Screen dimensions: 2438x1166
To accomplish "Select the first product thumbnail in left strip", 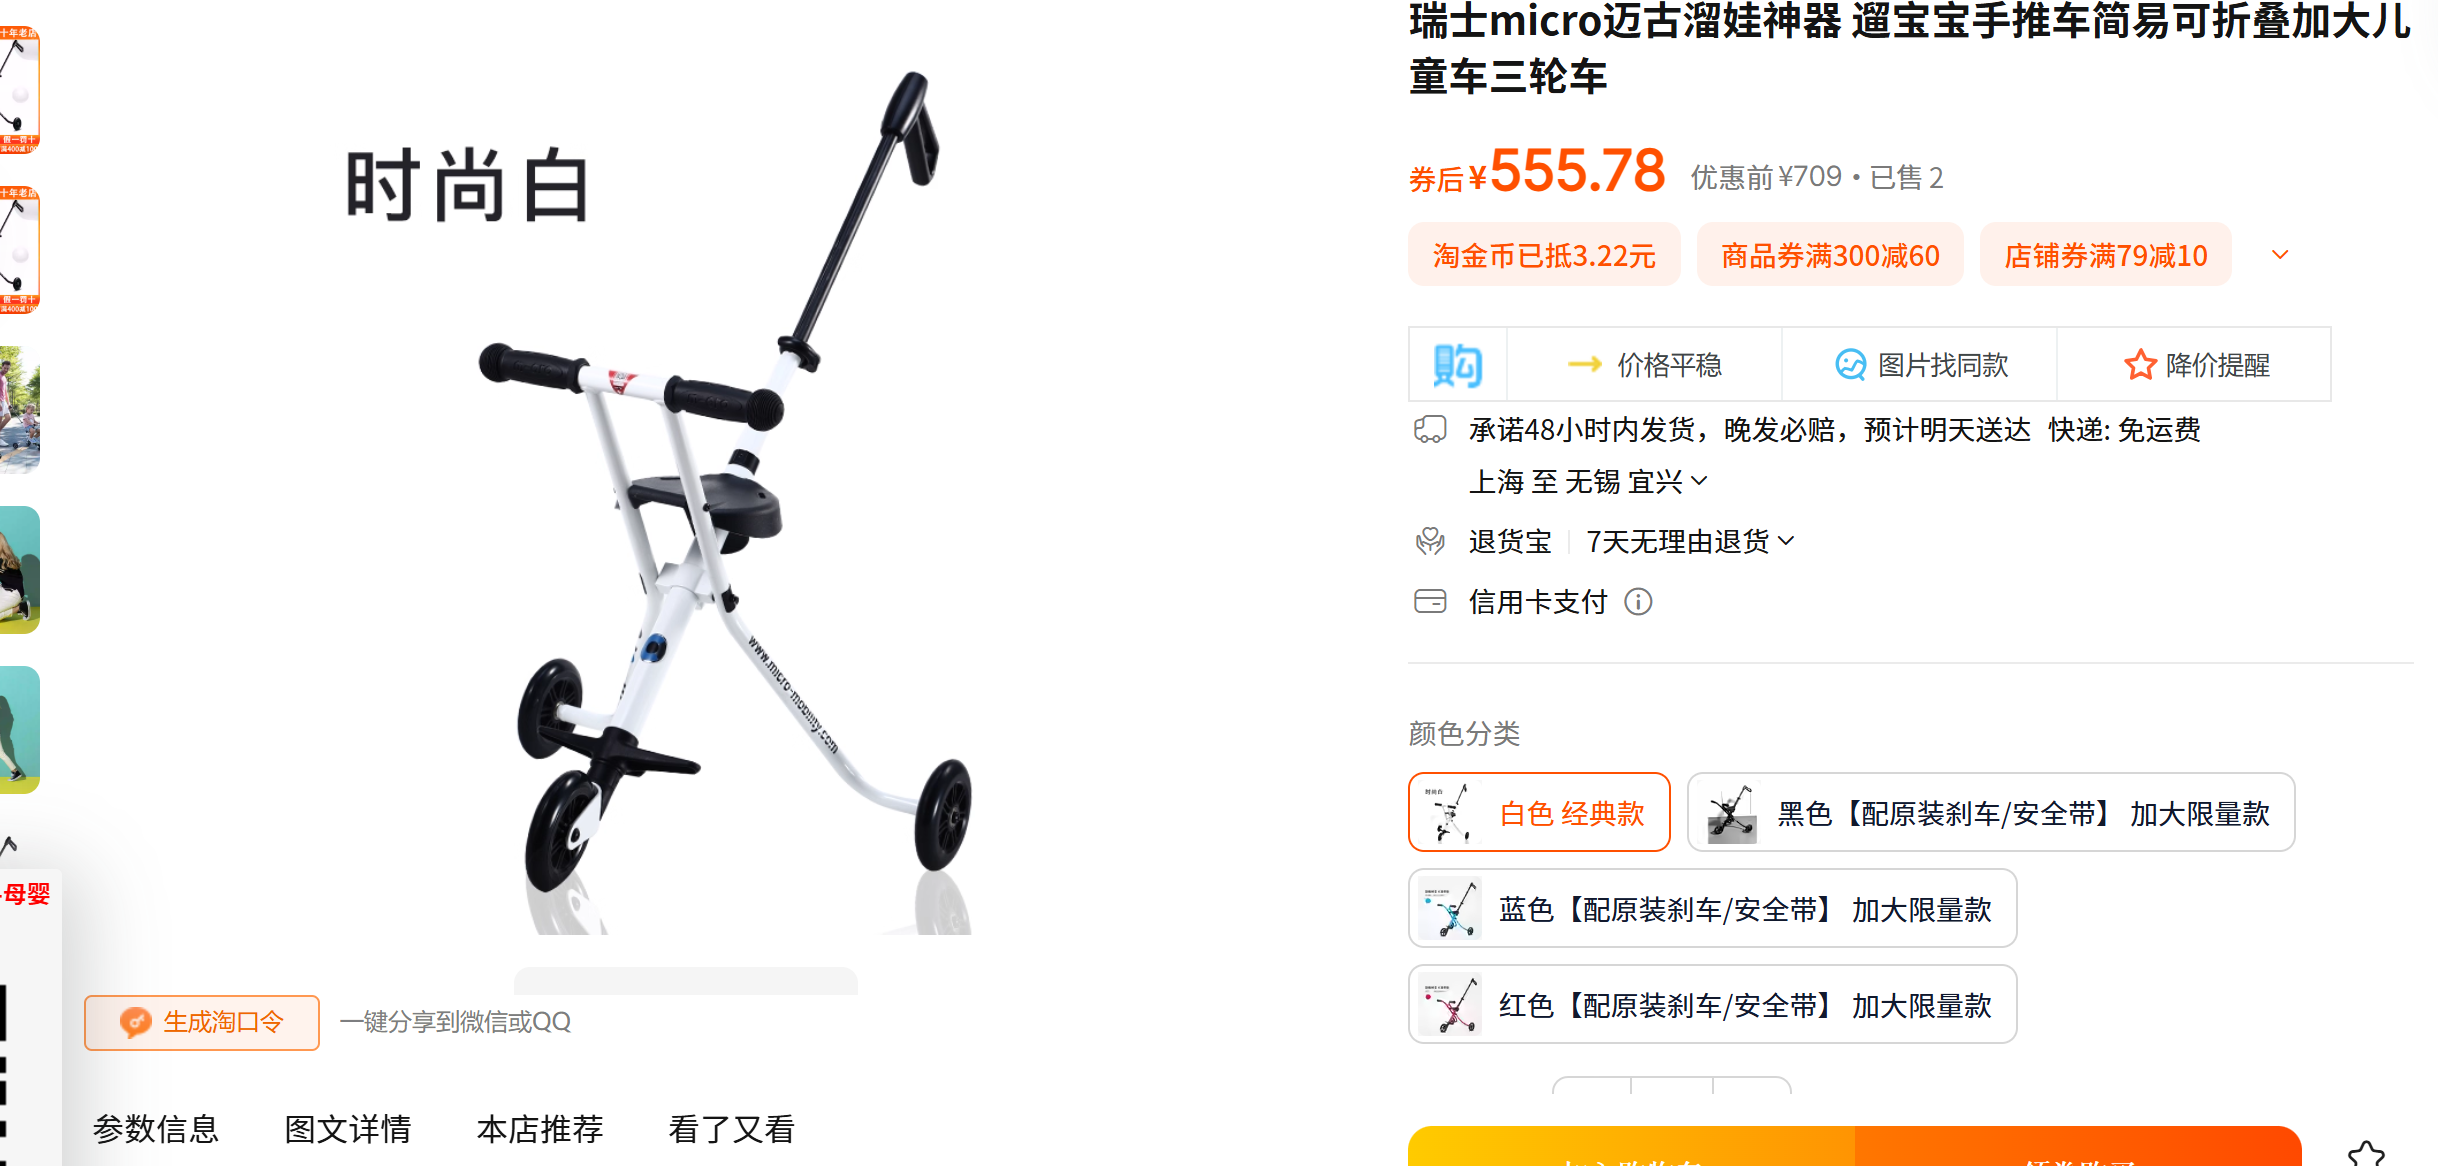I will (20, 90).
